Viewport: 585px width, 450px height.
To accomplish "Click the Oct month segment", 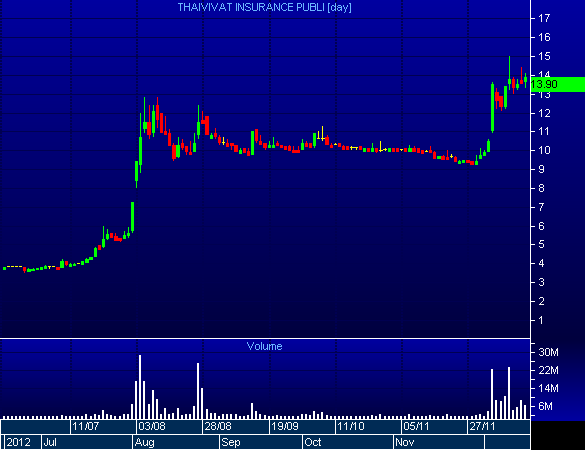I will [x=348, y=442].
